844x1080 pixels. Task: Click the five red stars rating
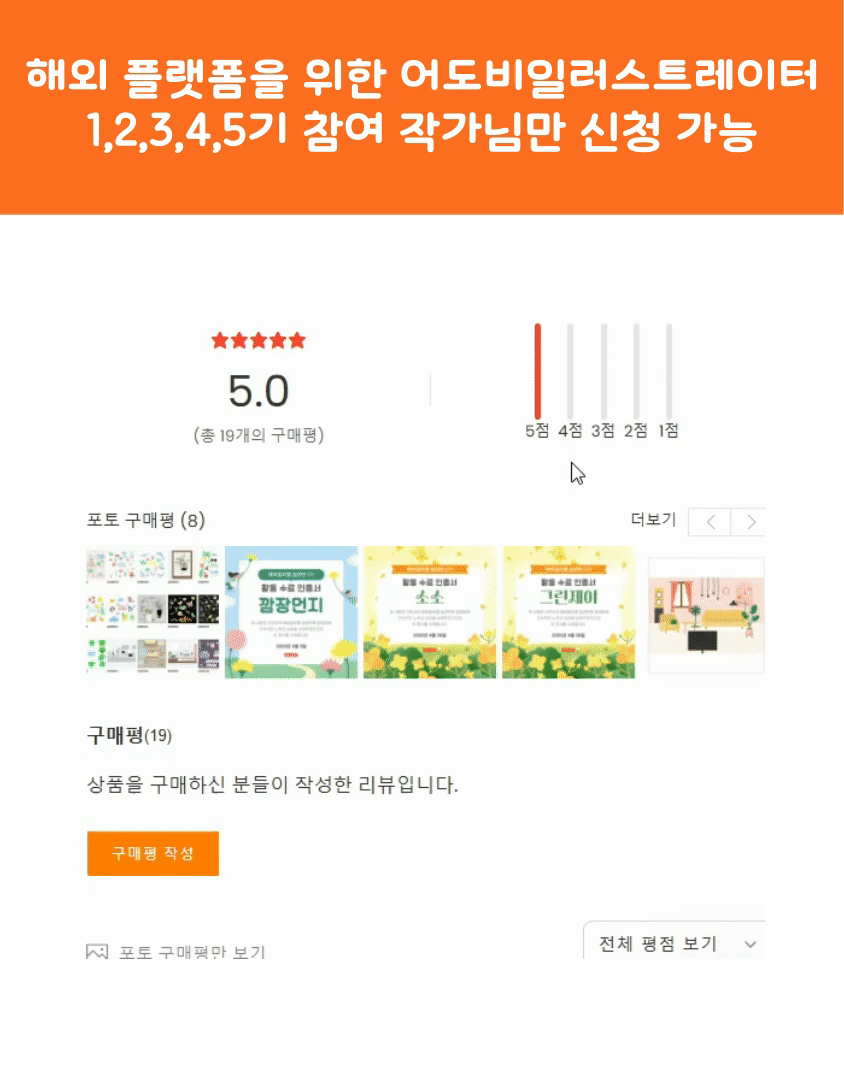(258, 340)
